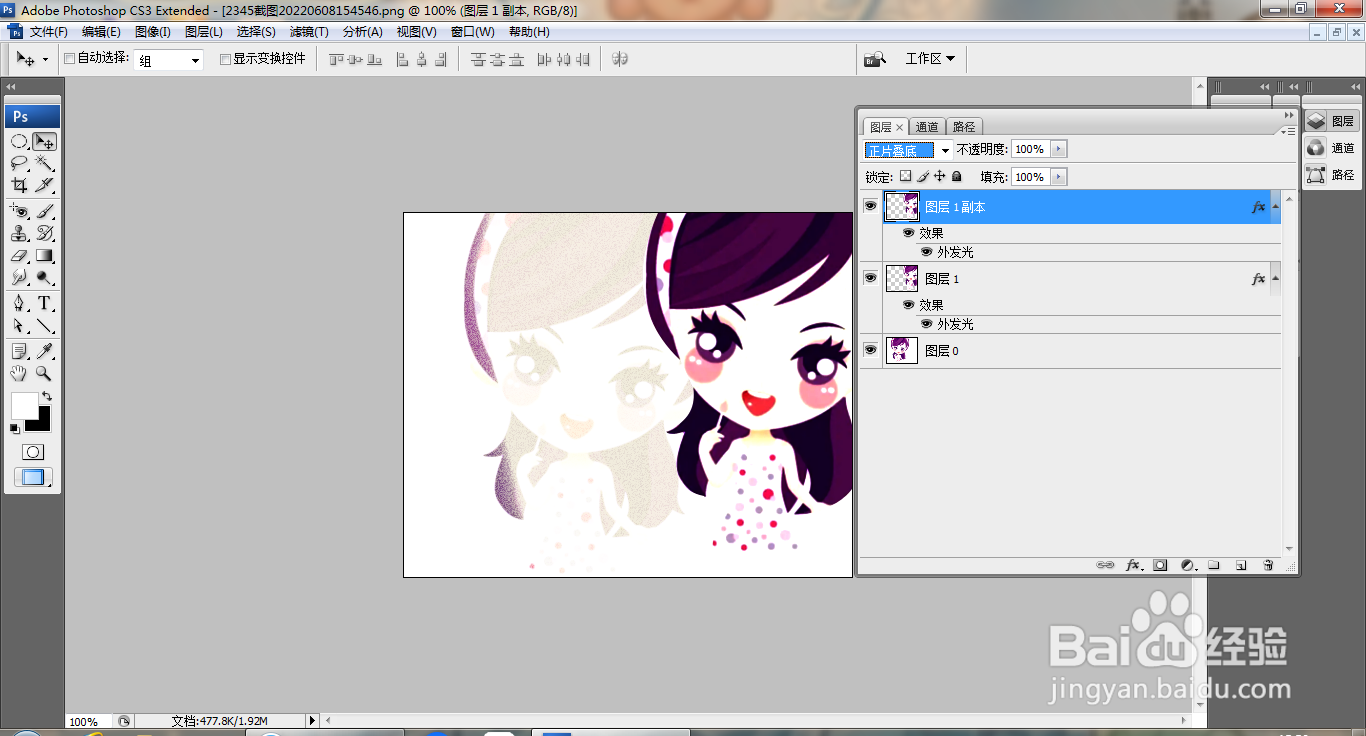The height and width of the screenshot is (736, 1366).
Task: Create a new layer
Action: (x=1241, y=565)
